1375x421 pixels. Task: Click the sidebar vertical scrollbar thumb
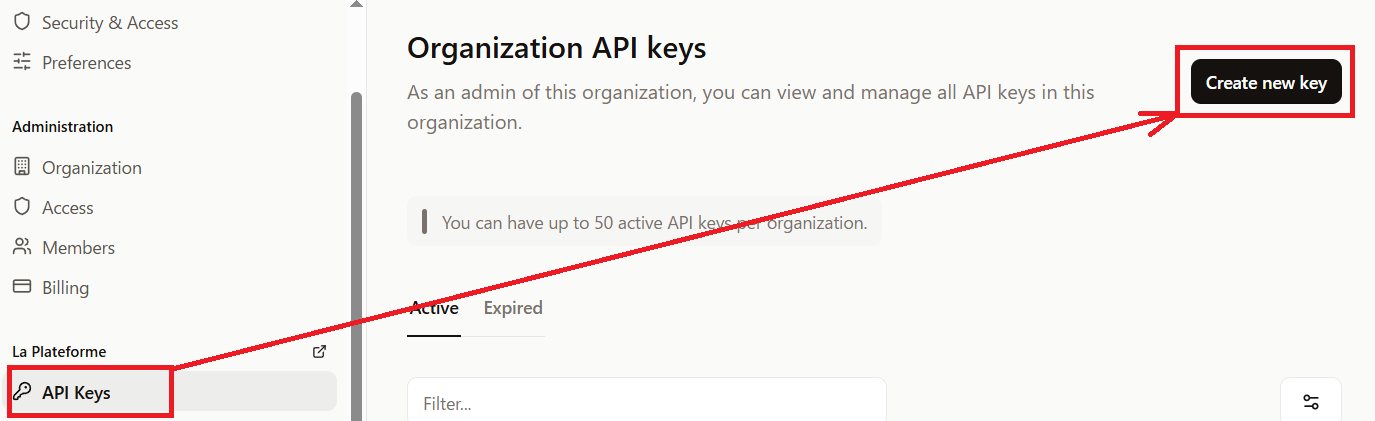[356, 250]
